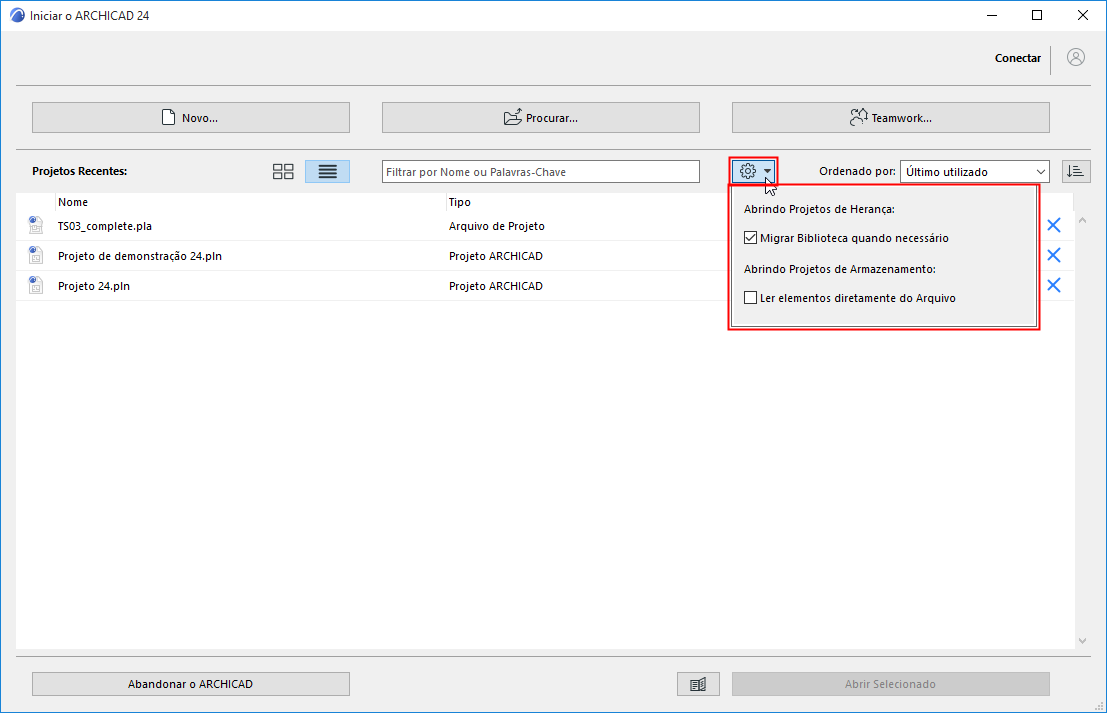The height and width of the screenshot is (713, 1107).
Task: Click Abrir Selecionado button
Action: pos(891,684)
